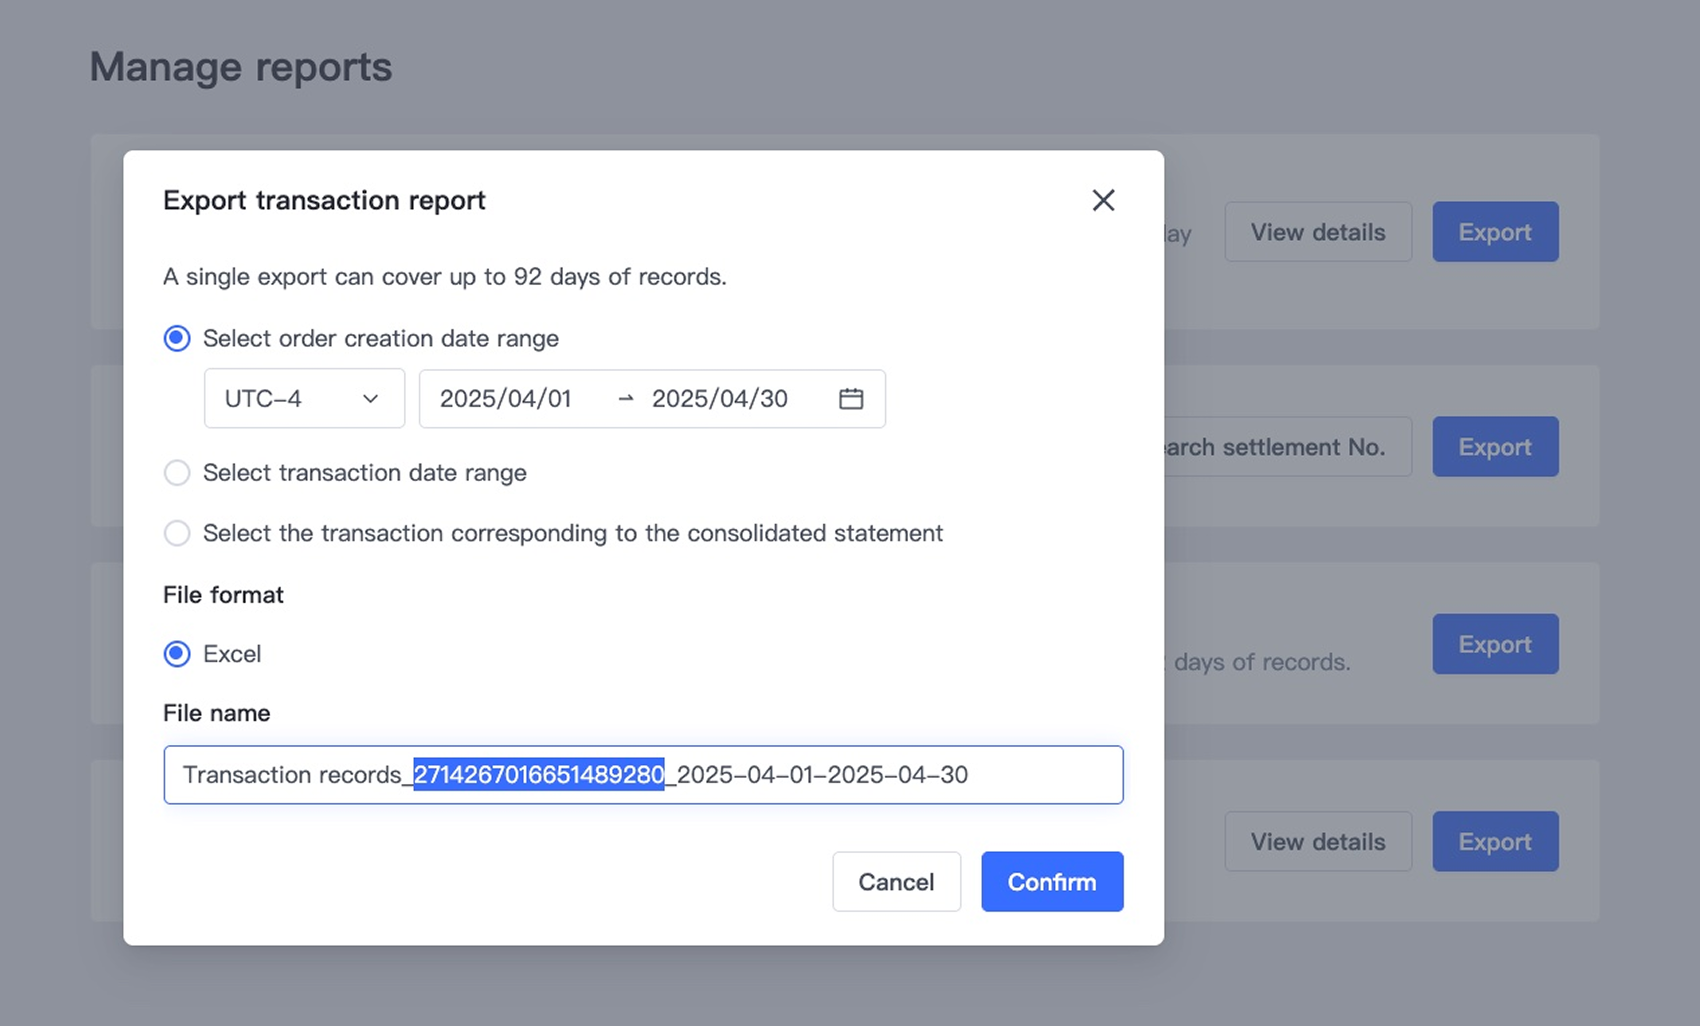
Task: Click Export beside search settlement No.
Action: coord(1495,447)
